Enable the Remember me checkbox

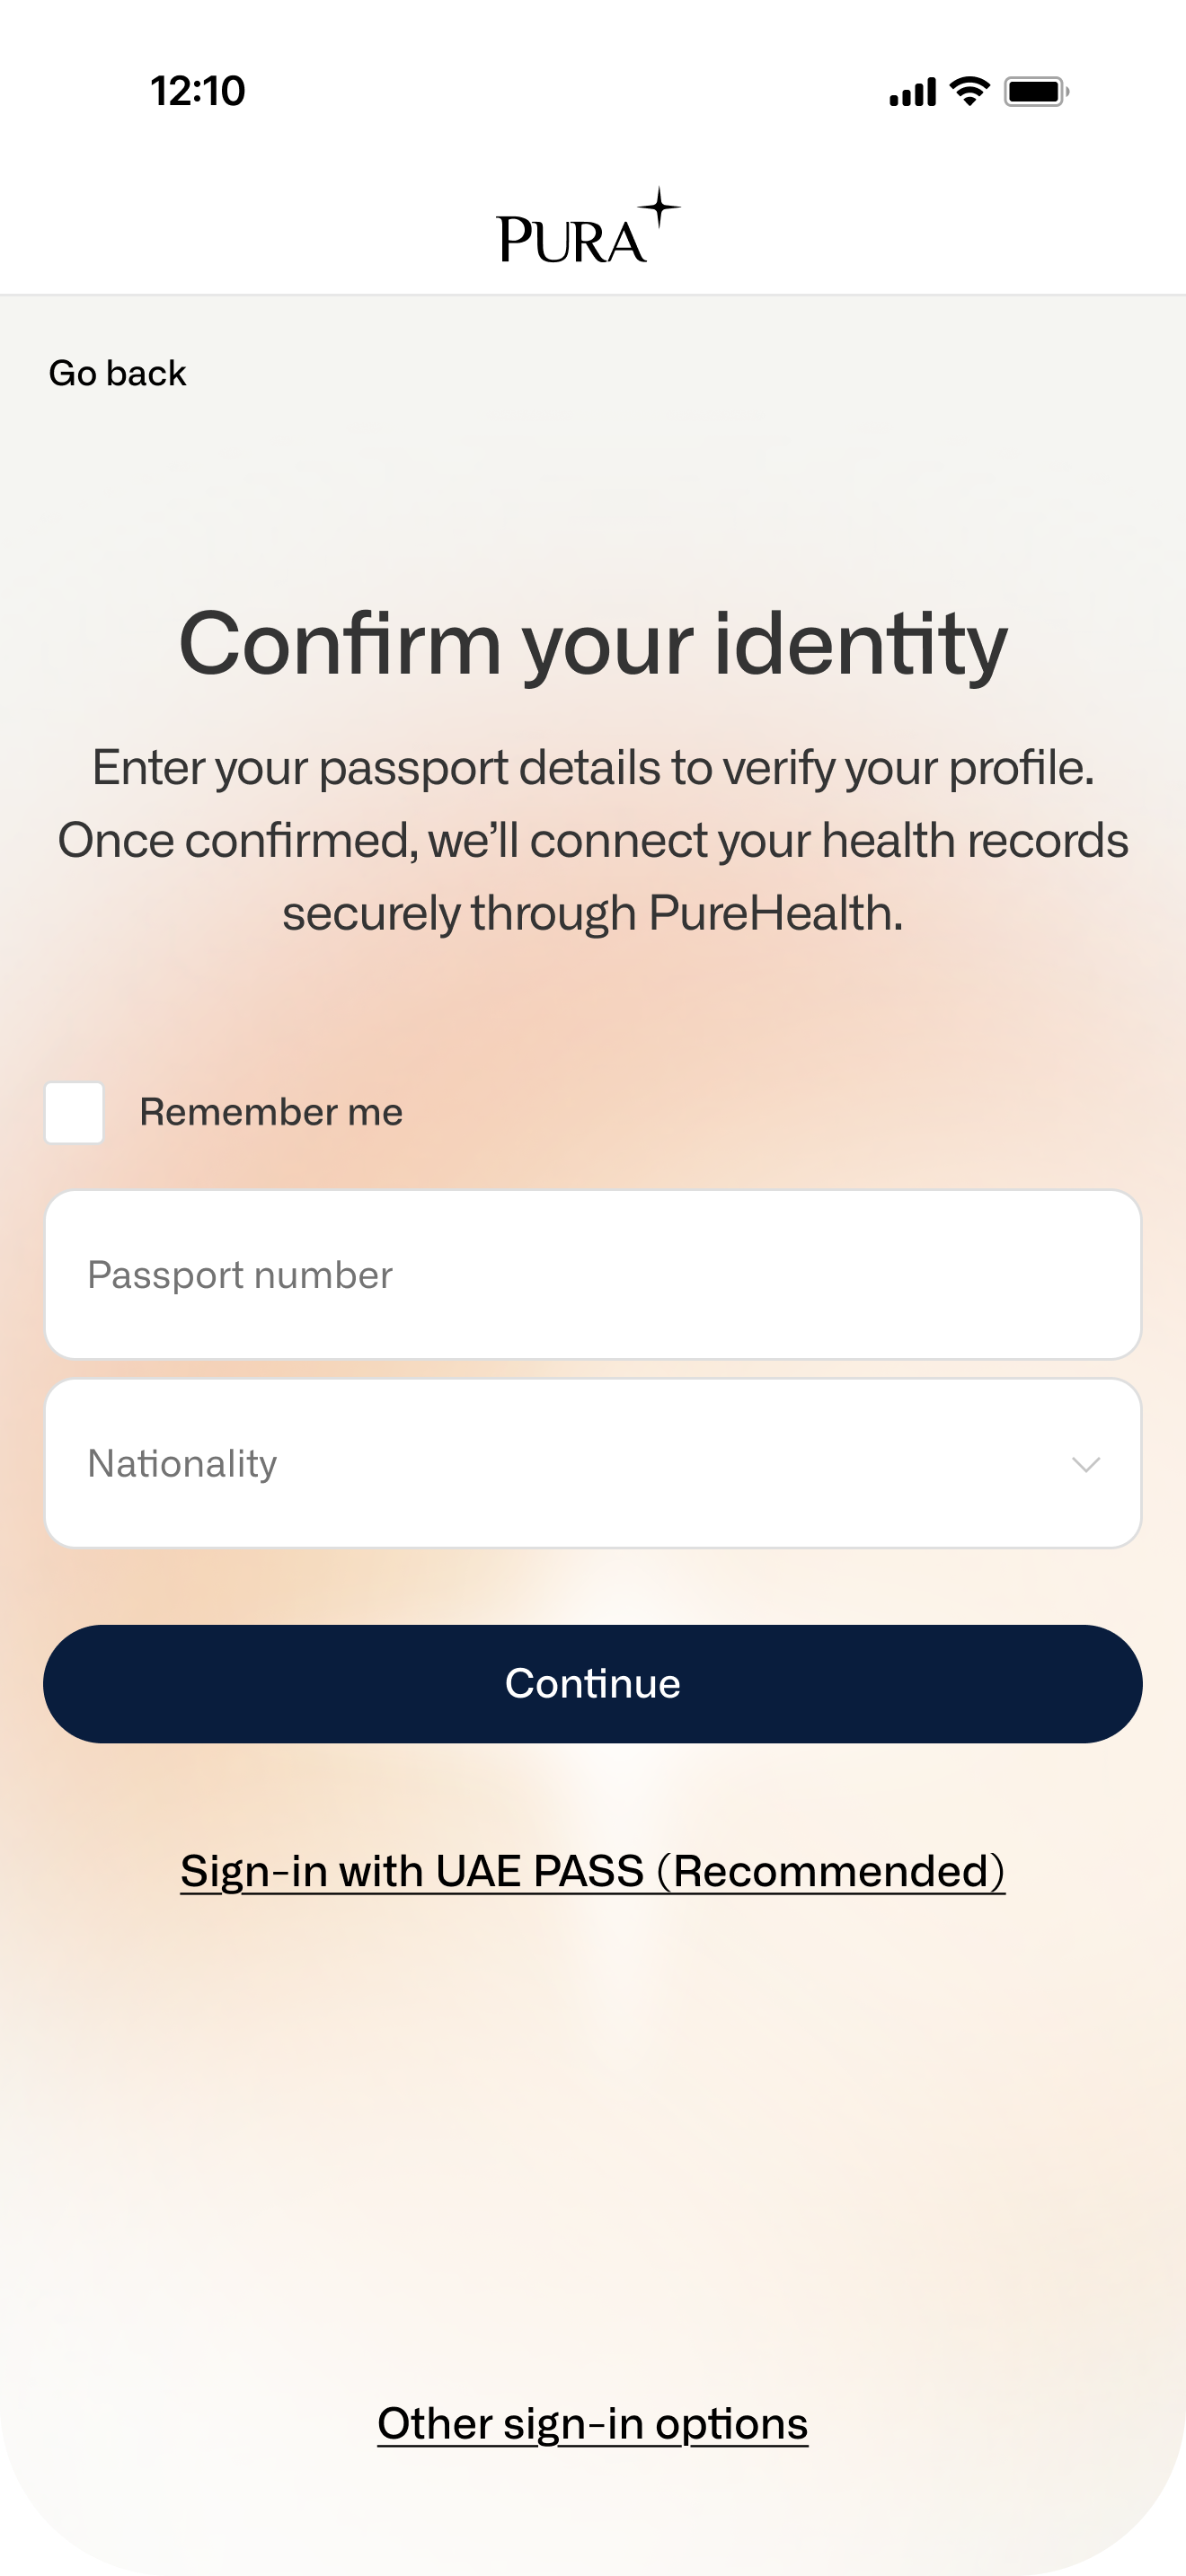pos(74,1112)
